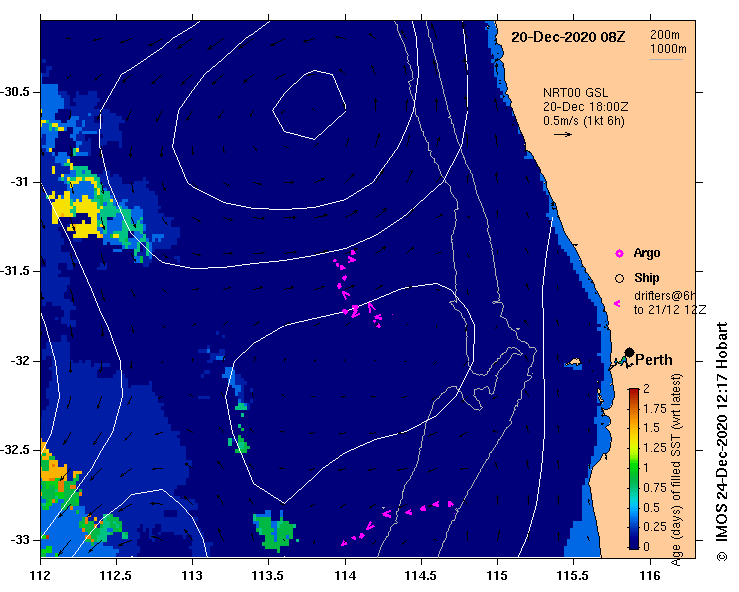Click the colorbar value 0.75
This screenshot has height=592, width=739.
pos(655,487)
